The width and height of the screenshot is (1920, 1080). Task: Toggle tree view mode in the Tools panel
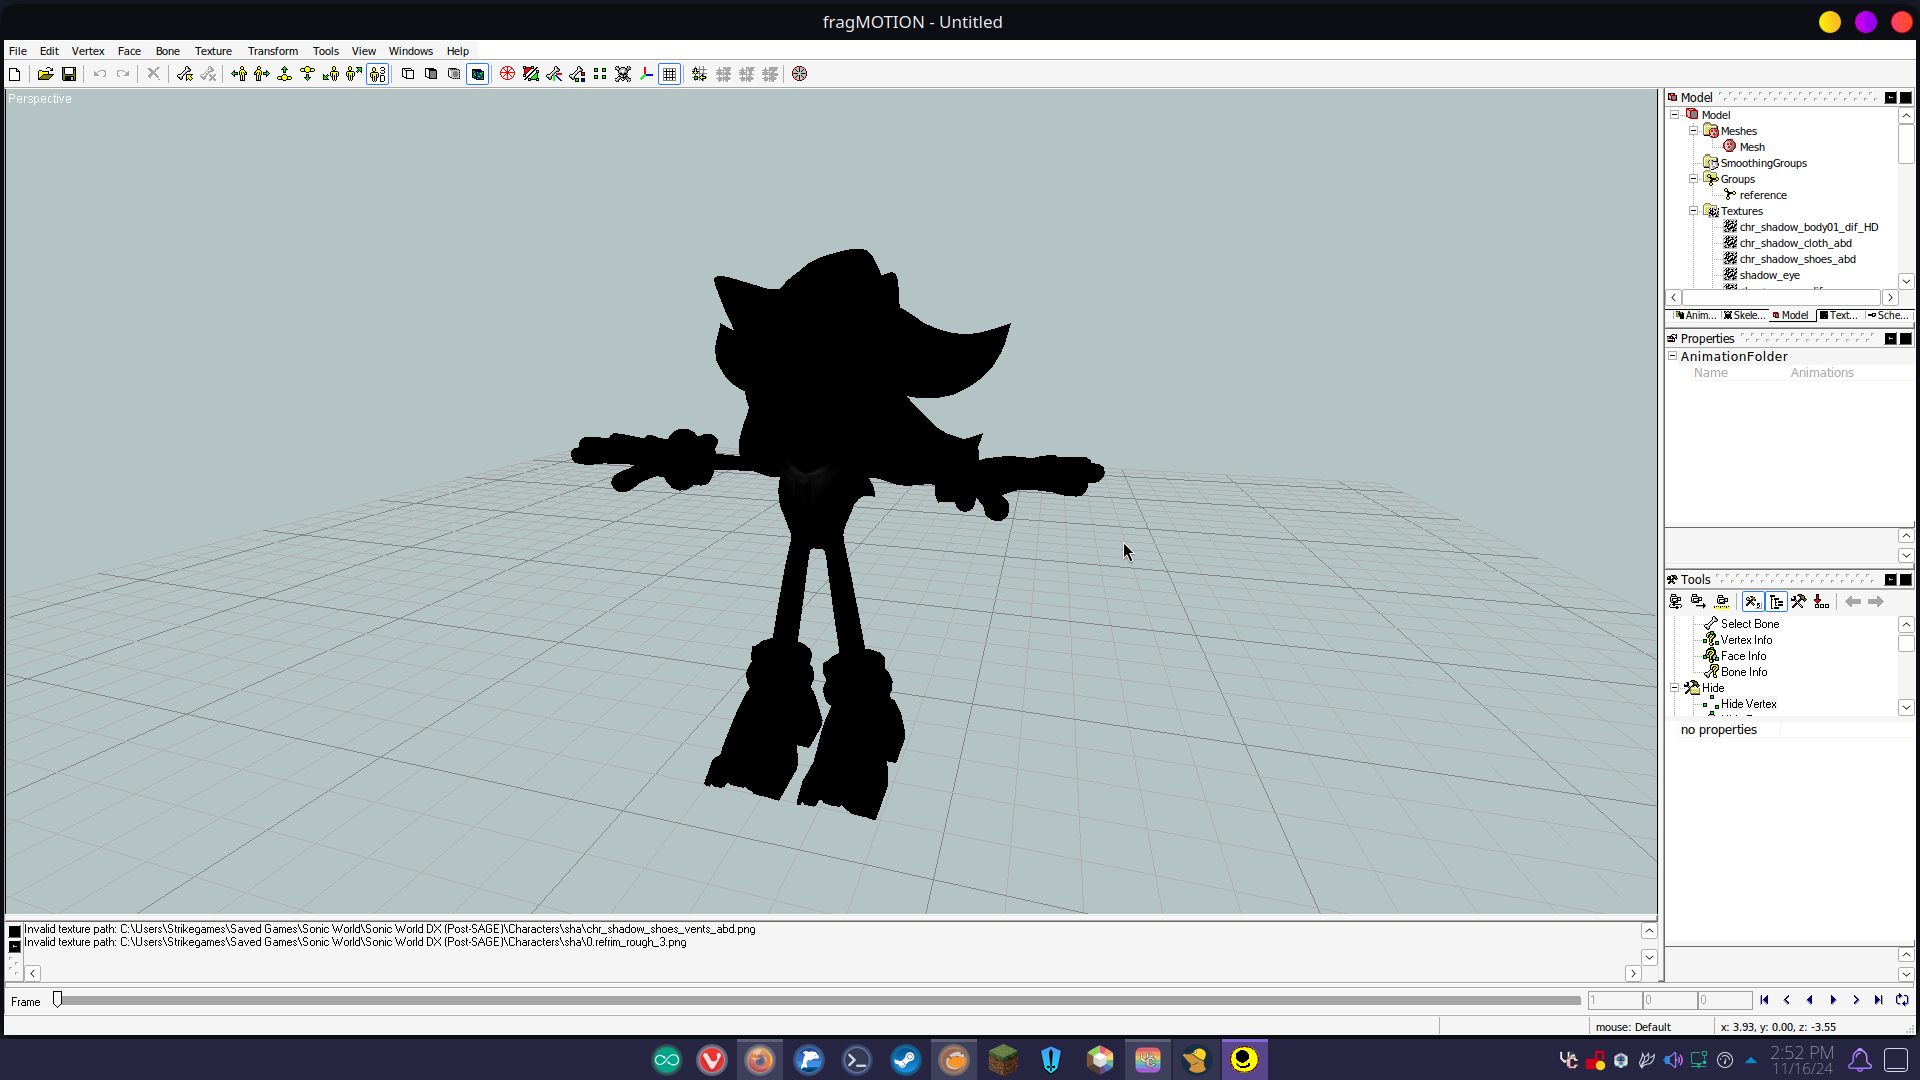(x=1777, y=602)
